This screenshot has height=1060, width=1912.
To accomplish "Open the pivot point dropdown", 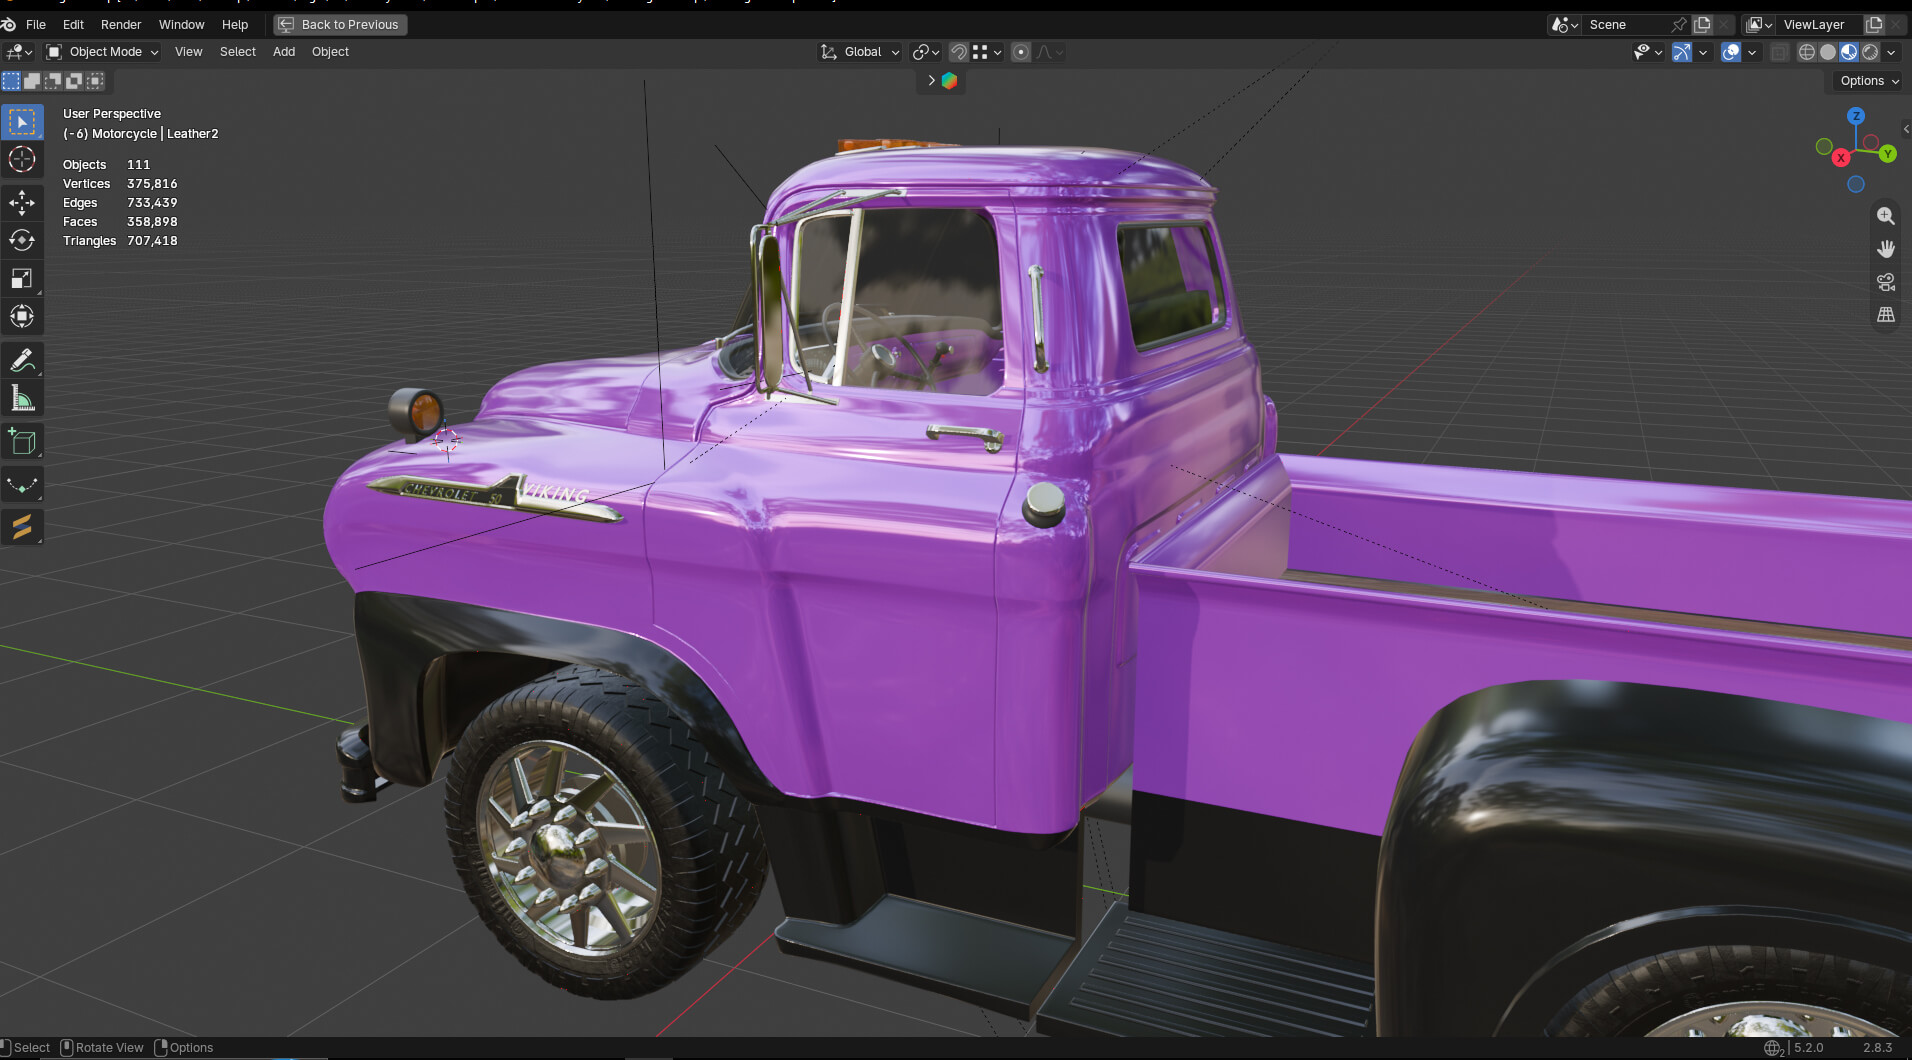I will point(926,52).
